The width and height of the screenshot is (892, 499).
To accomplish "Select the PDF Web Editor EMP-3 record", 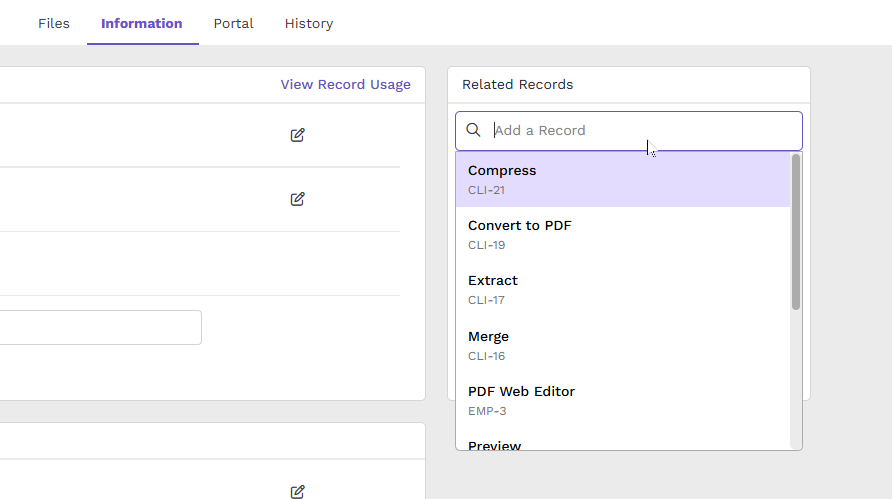I will click(x=623, y=401).
